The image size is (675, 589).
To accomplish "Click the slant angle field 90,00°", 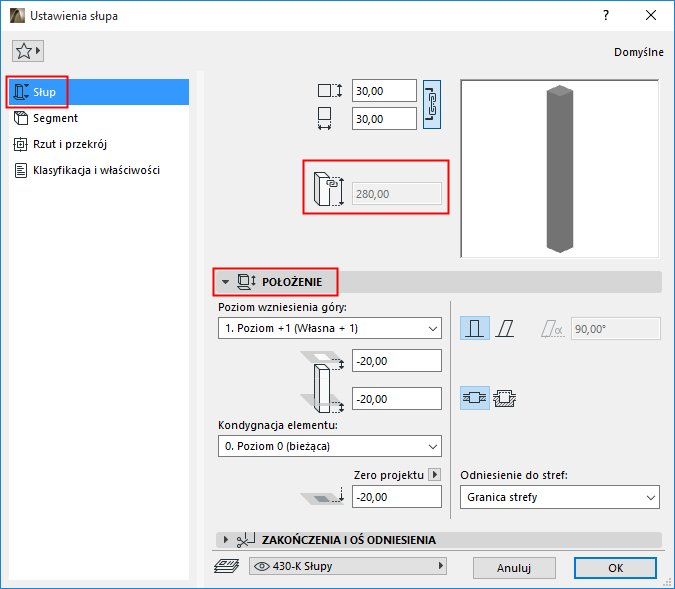I will point(616,329).
